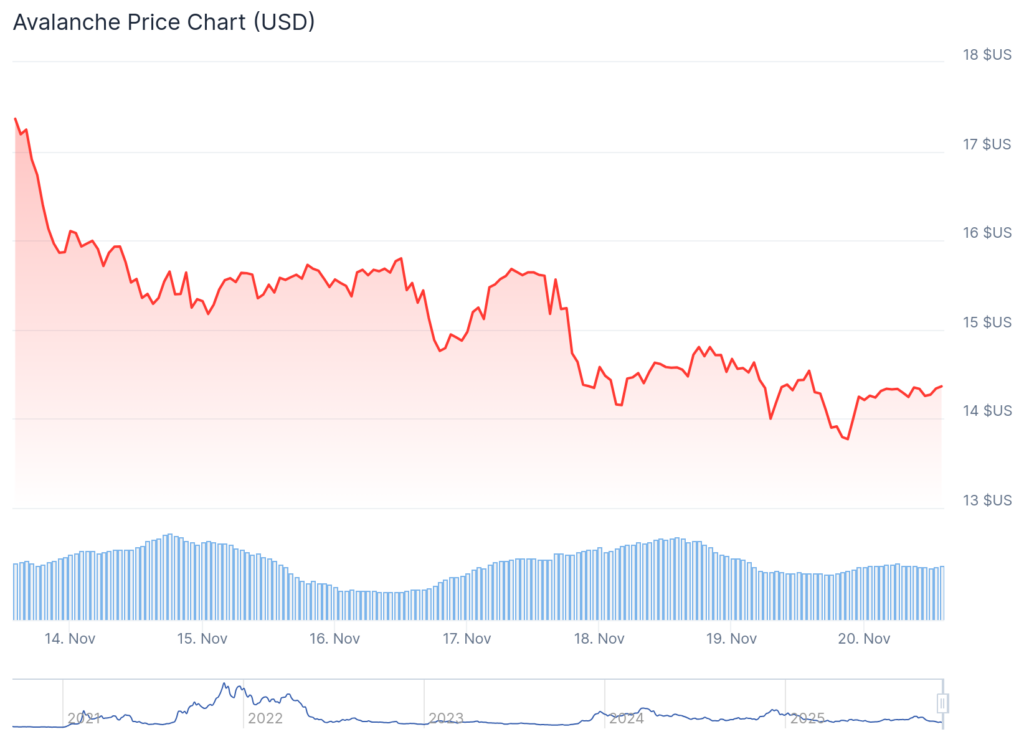The width and height of the screenshot is (1024, 747).
Task: Click the 2021 label in the navigator timeline
Action: click(84, 718)
